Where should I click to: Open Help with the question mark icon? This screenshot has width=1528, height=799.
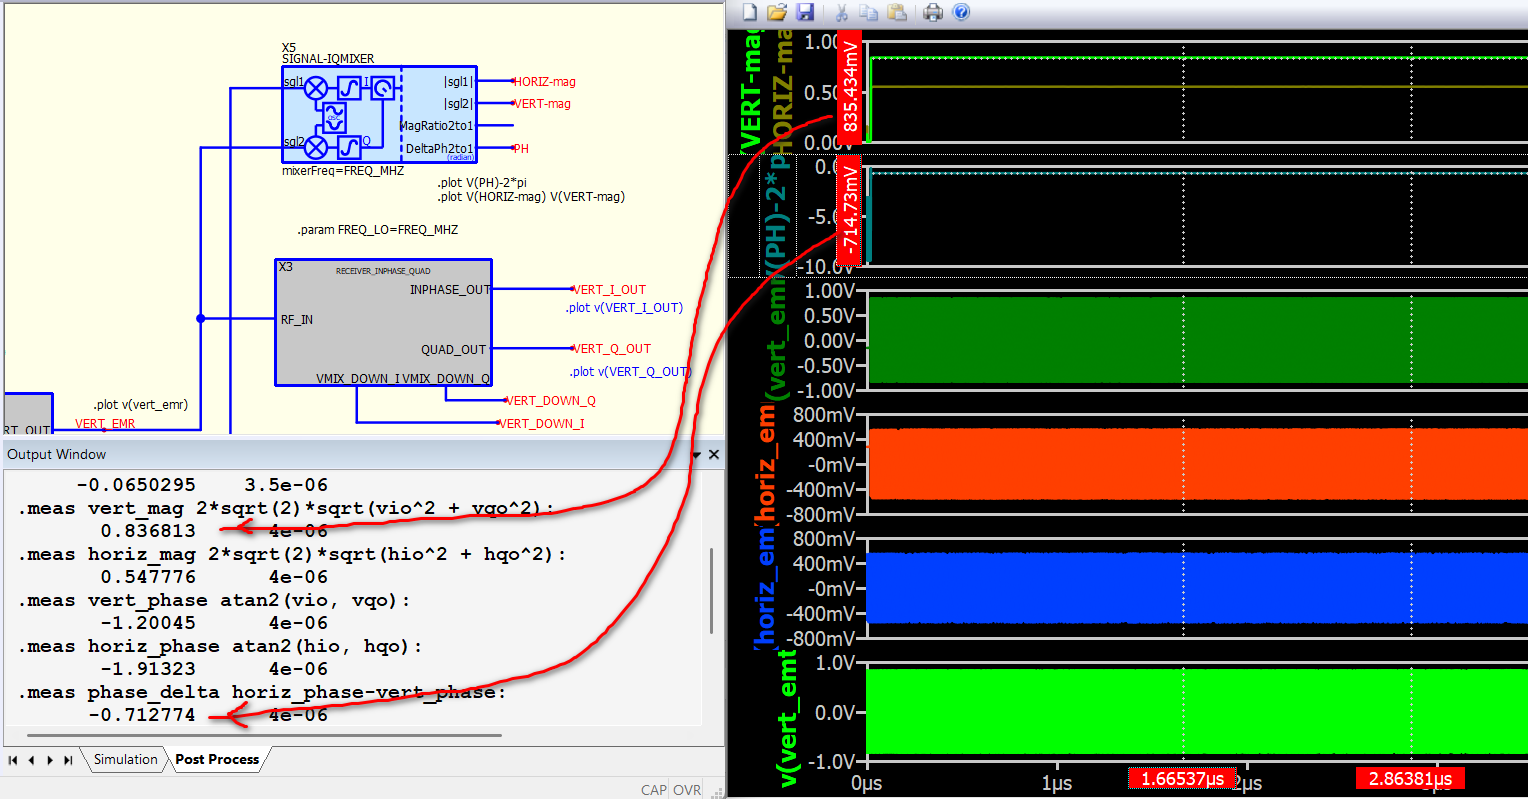[x=961, y=12]
